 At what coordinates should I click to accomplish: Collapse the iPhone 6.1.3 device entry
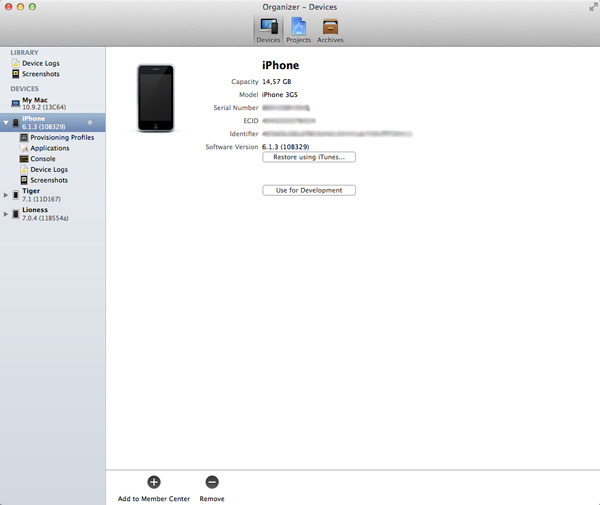pos(6,123)
